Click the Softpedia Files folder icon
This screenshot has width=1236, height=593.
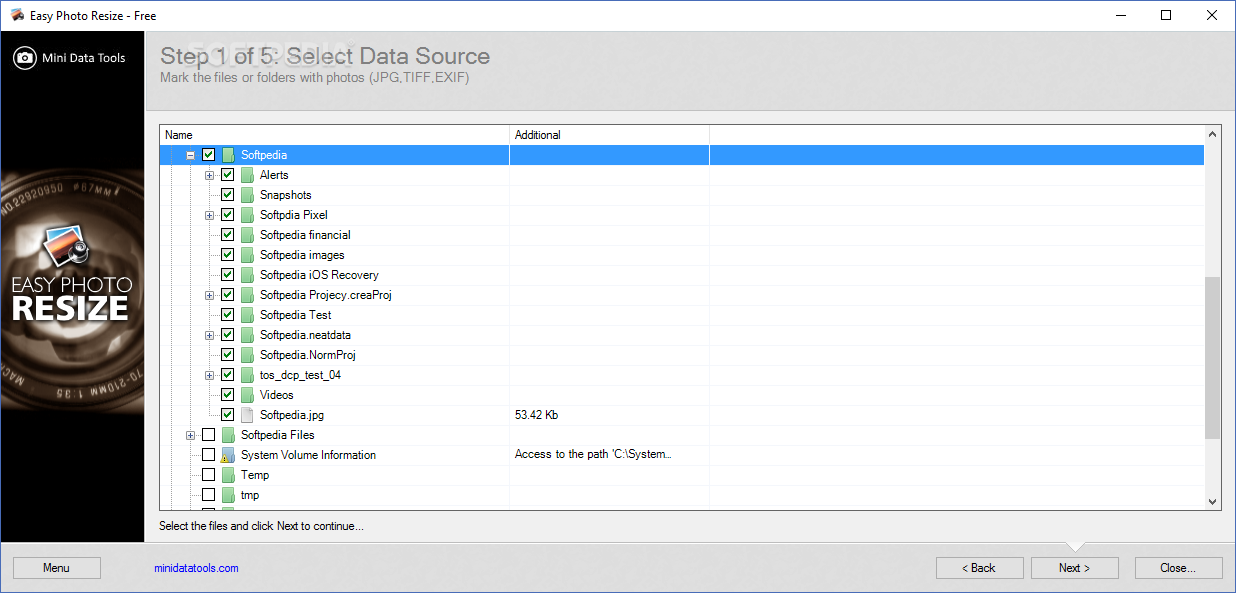(228, 435)
